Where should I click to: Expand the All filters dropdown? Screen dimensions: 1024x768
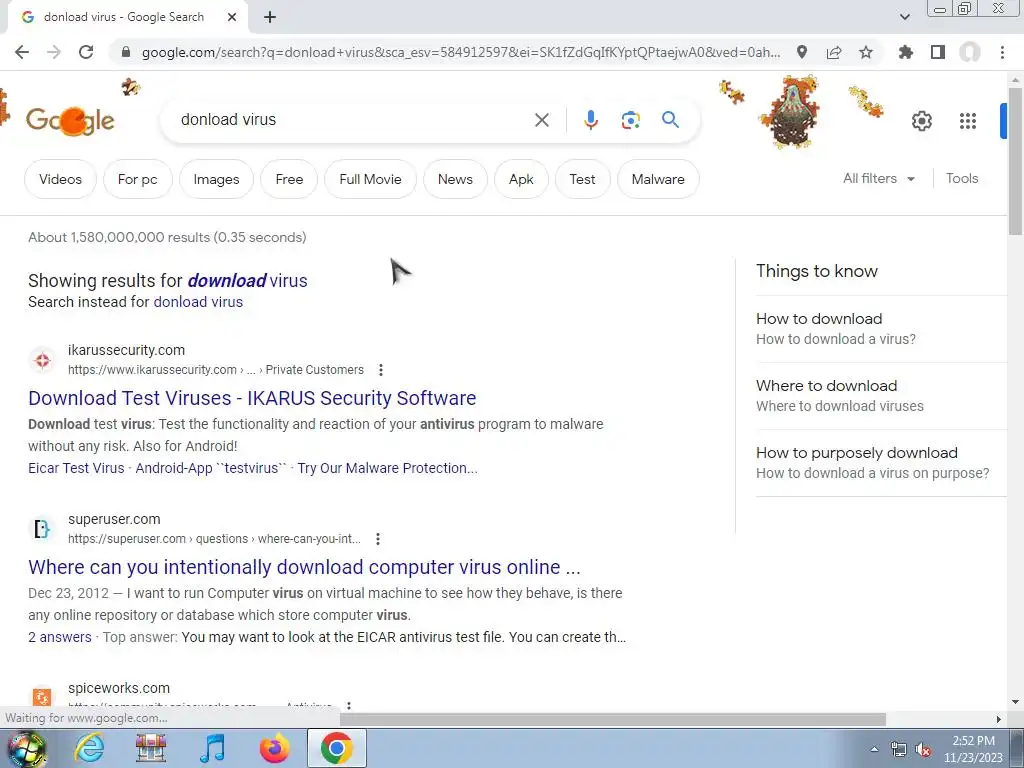[879, 178]
